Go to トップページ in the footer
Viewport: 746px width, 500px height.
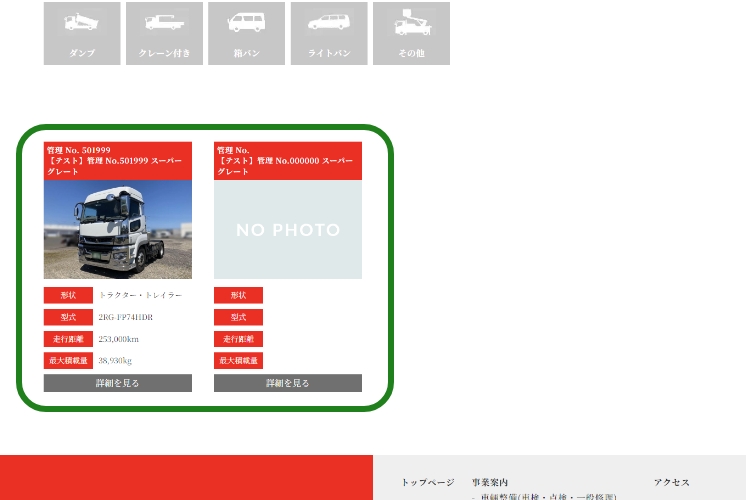click(x=428, y=482)
